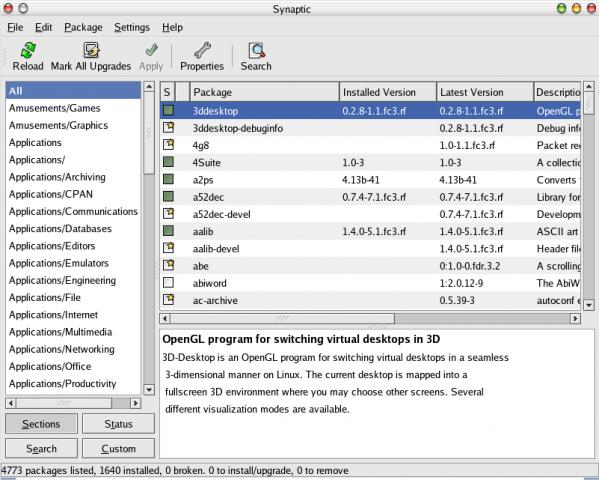Open Properties wrench toolbar icon
The height and width of the screenshot is (480, 599).
[x=202, y=50]
